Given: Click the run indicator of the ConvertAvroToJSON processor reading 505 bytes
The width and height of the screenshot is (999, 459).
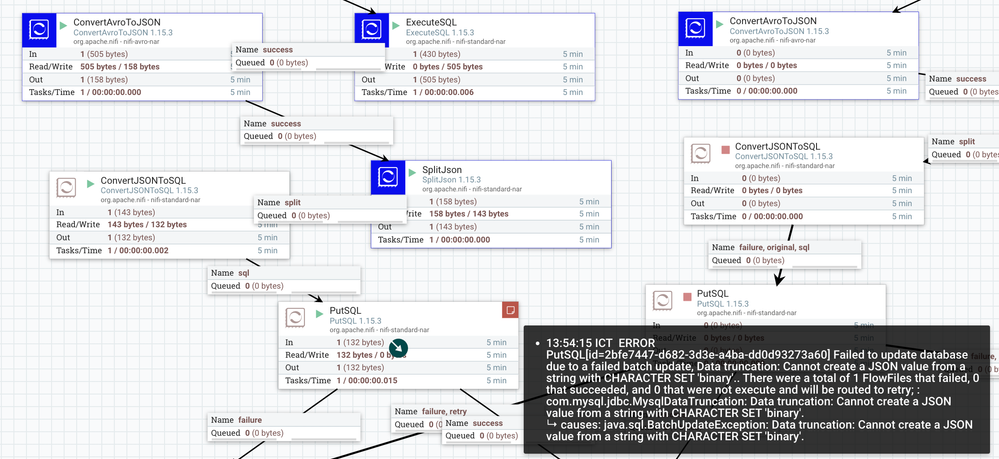Looking at the screenshot, I should point(63,26).
